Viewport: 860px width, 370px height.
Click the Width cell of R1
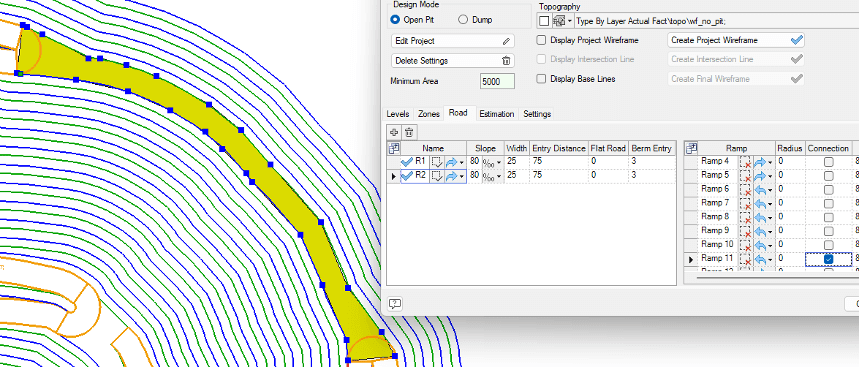[x=517, y=162]
